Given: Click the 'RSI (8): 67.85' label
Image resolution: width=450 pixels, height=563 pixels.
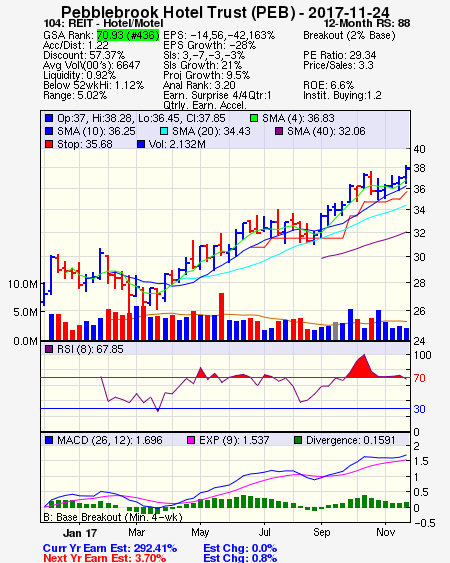Looking at the screenshot, I should pyautogui.click(x=90, y=349).
